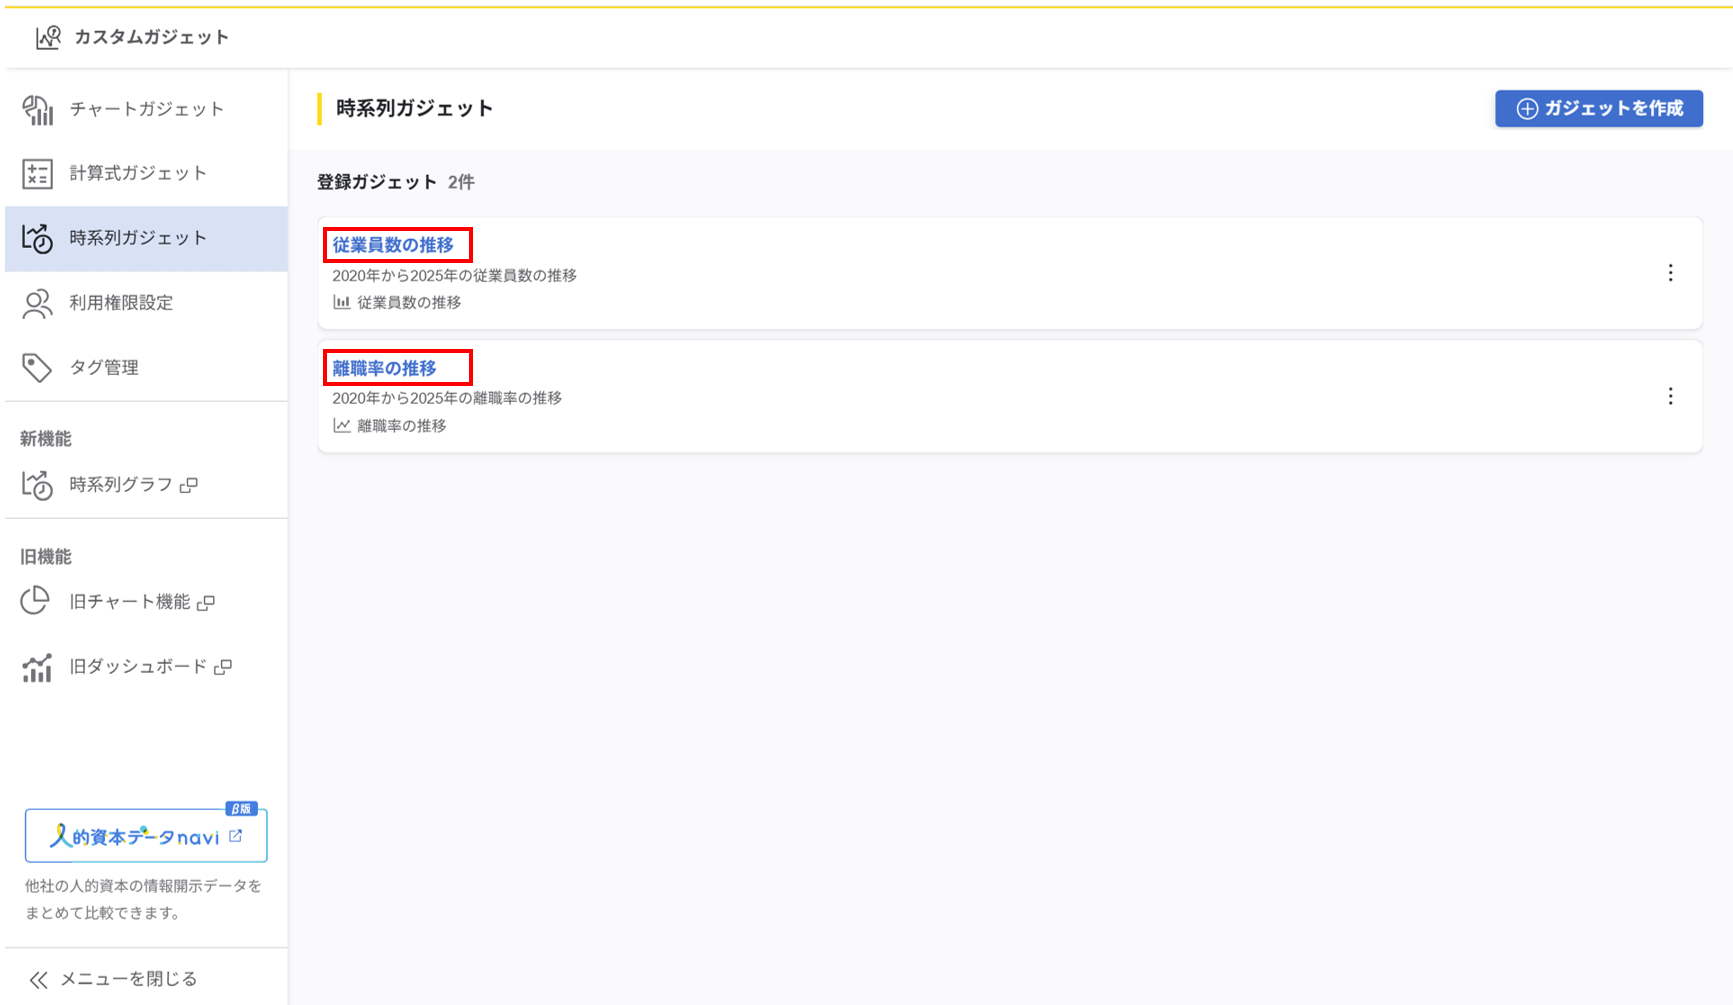Click the user permission settings icon
Image resolution: width=1733 pixels, height=1005 pixels.
coord(38,303)
